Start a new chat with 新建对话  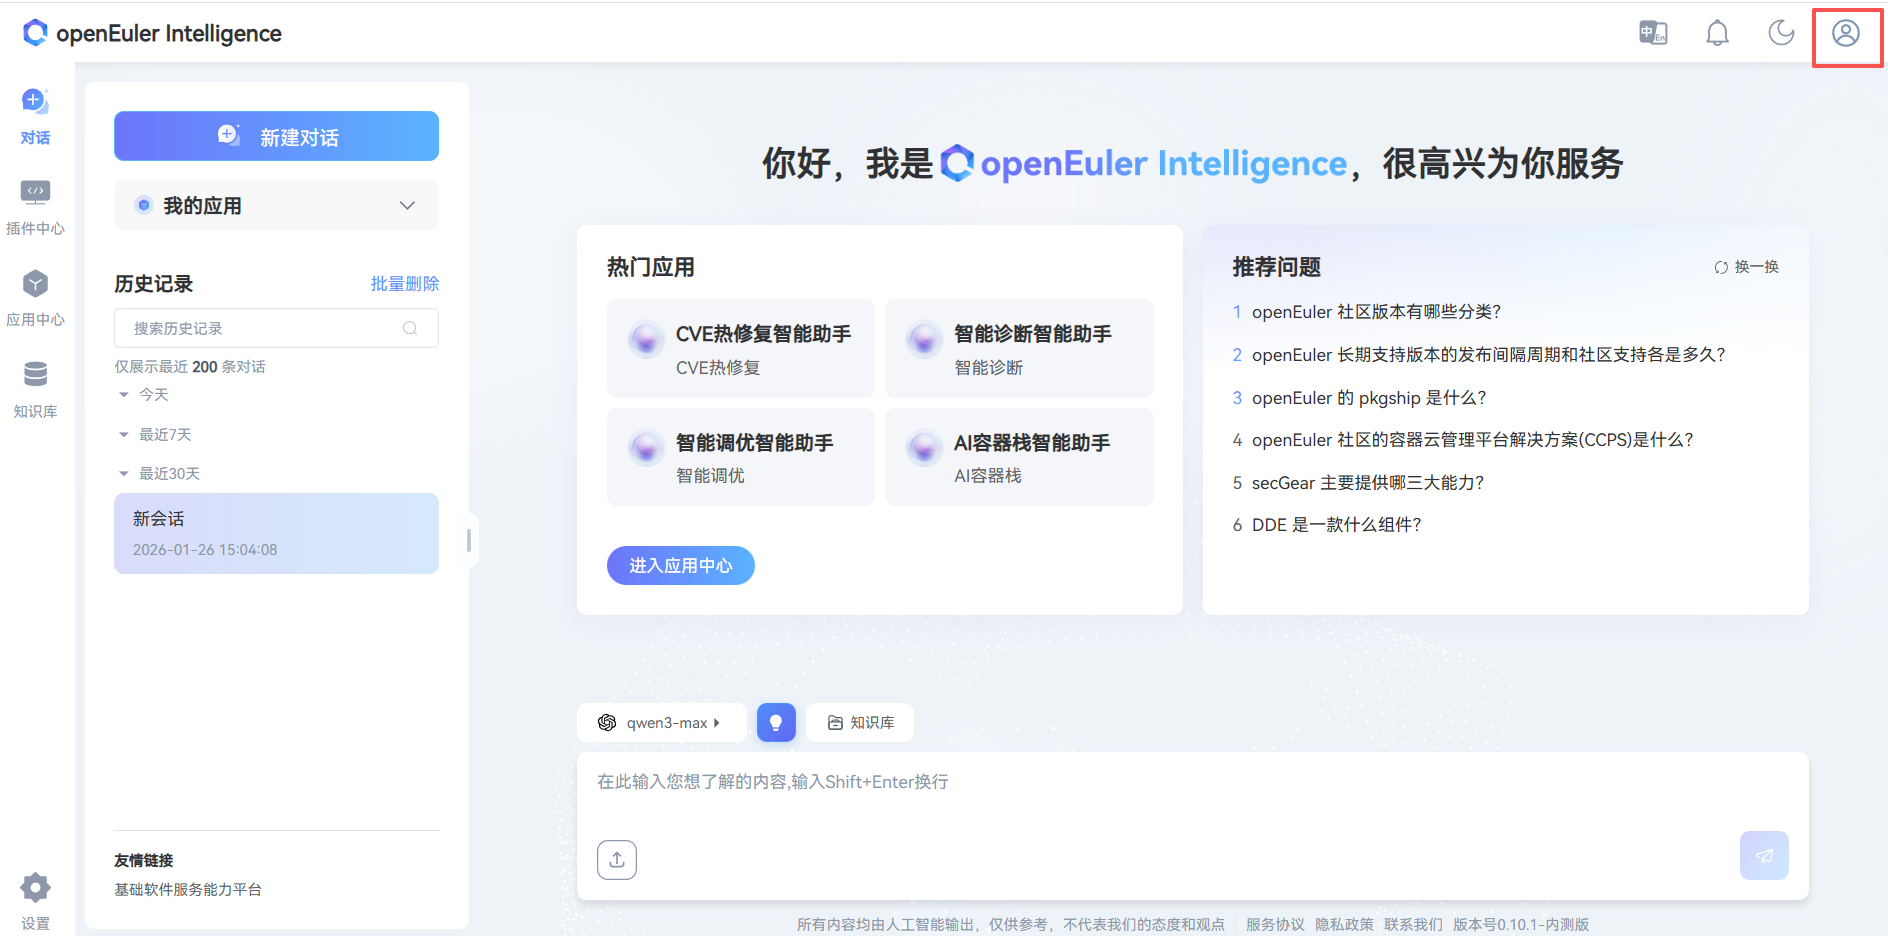pyautogui.click(x=276, y=136)
